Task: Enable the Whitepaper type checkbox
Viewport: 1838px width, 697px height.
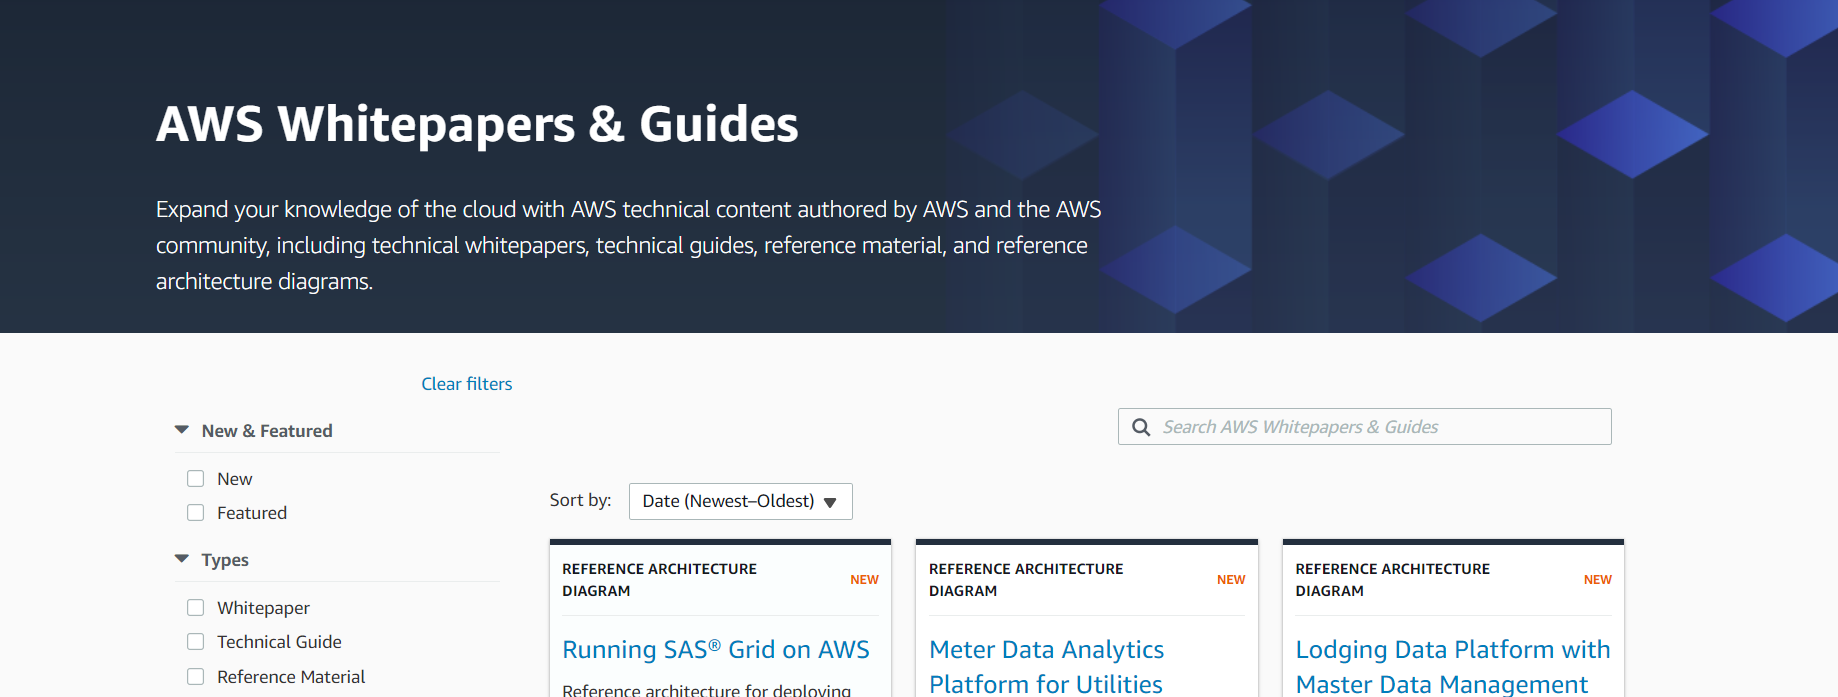Action: [x=196, y=608]
